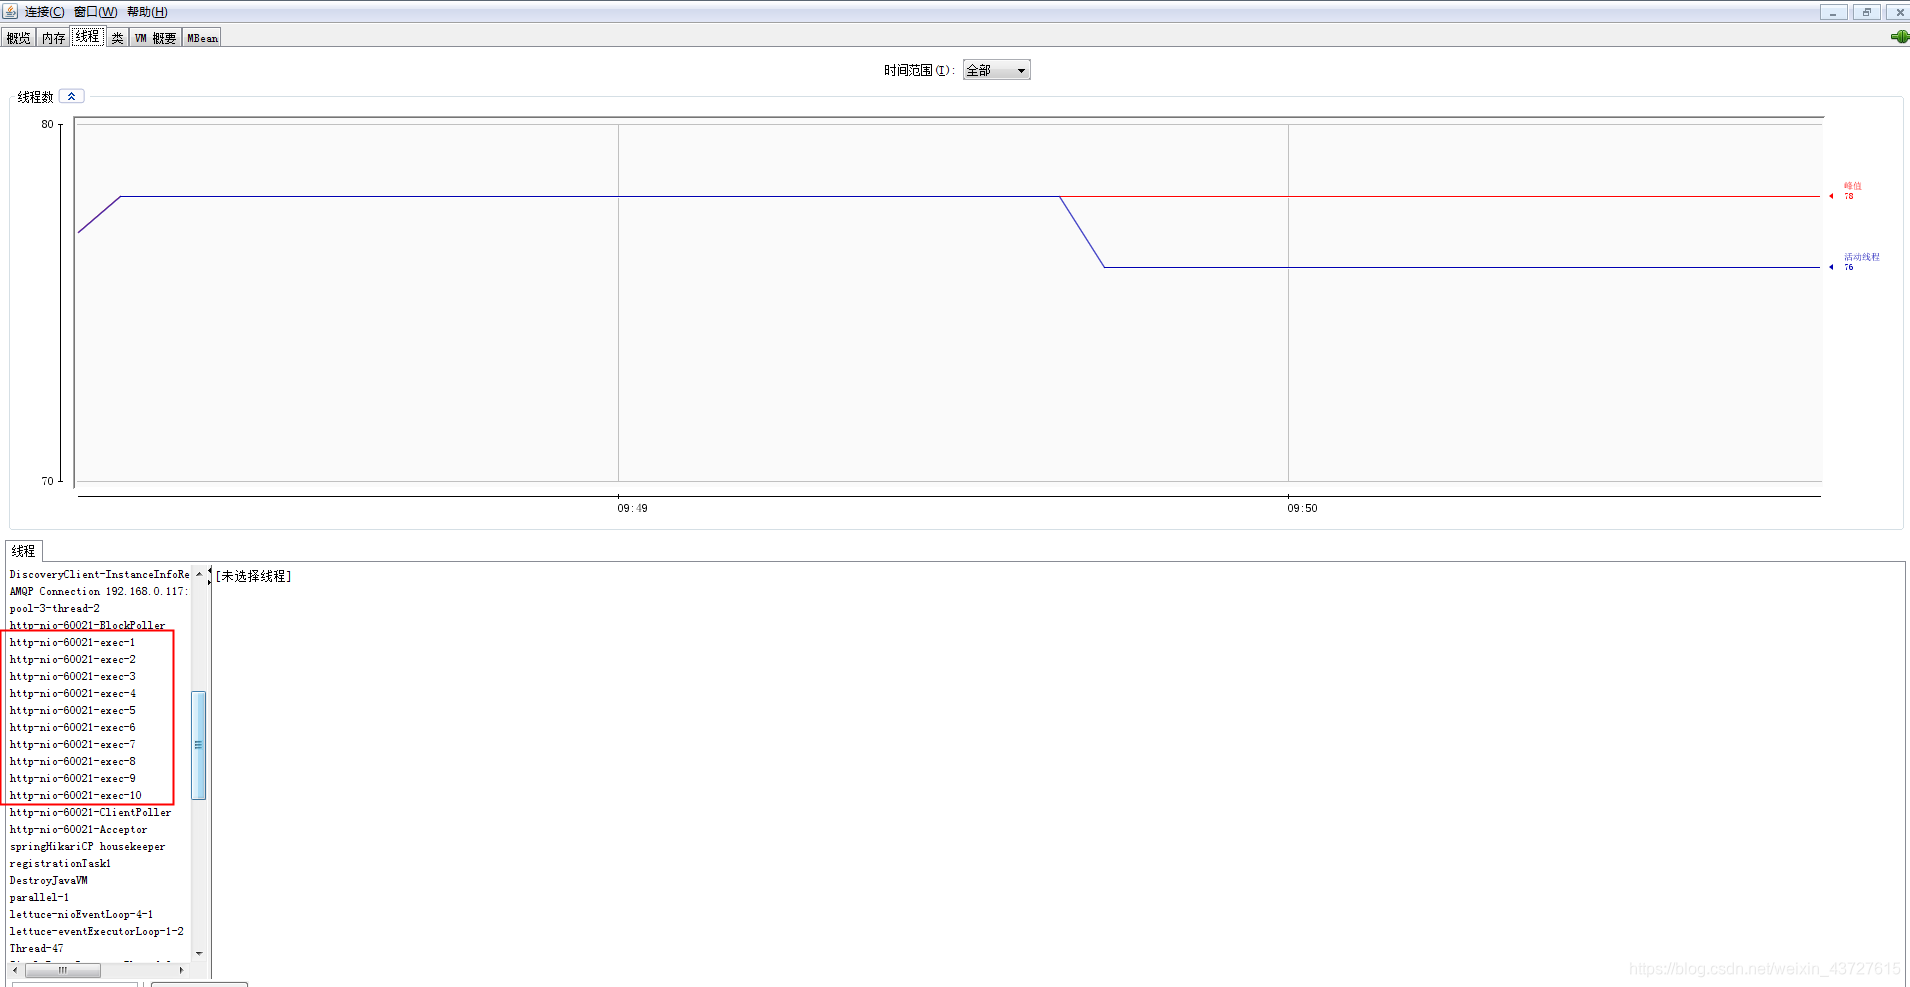Viewport: 1910px width, 987px height.
Task: Select thread AMQP Connection 192.168.0.117
Action: click(x=99, y=591)
